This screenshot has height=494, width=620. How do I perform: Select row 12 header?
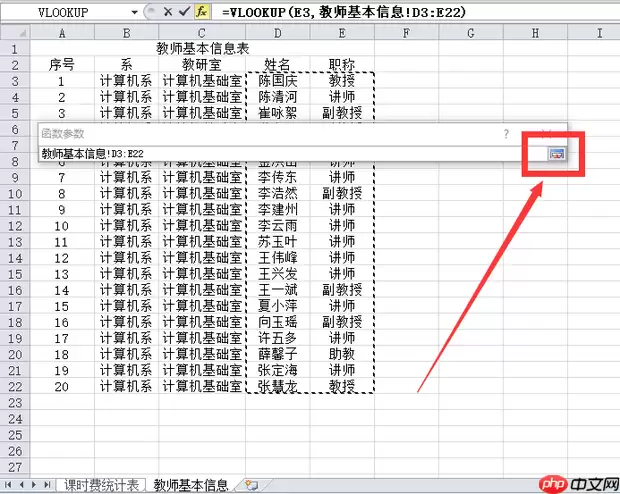coord(15,226)
